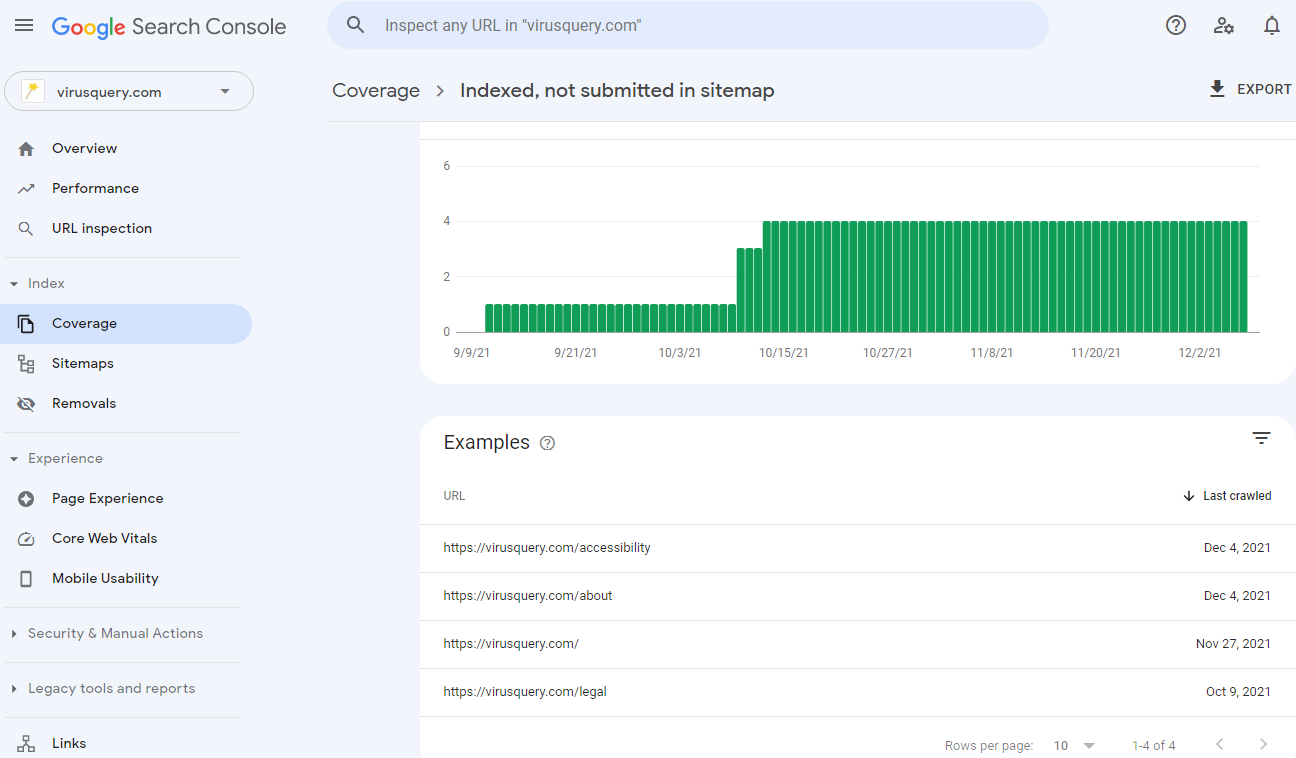This screenshot has width=1296, height=758.
Task: Click the URL column header
Action: pos(454,496)
